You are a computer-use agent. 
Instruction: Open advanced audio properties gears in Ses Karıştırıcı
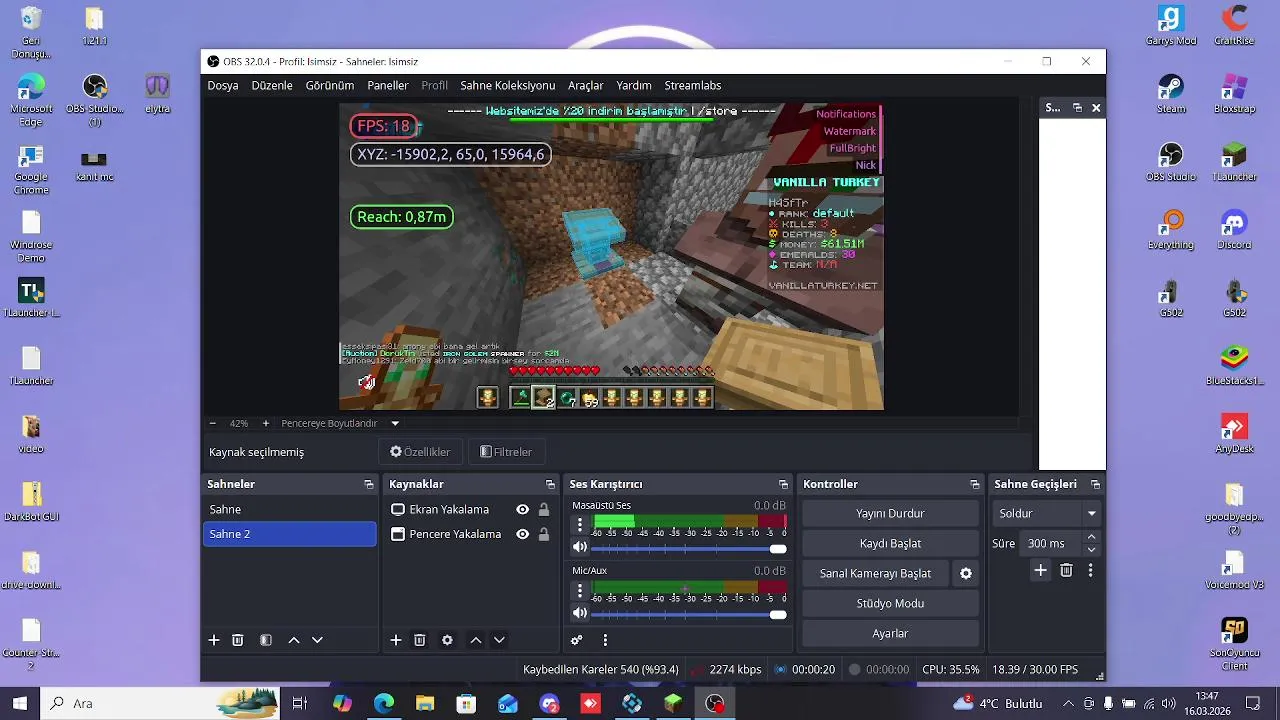[x=577, y=640]
